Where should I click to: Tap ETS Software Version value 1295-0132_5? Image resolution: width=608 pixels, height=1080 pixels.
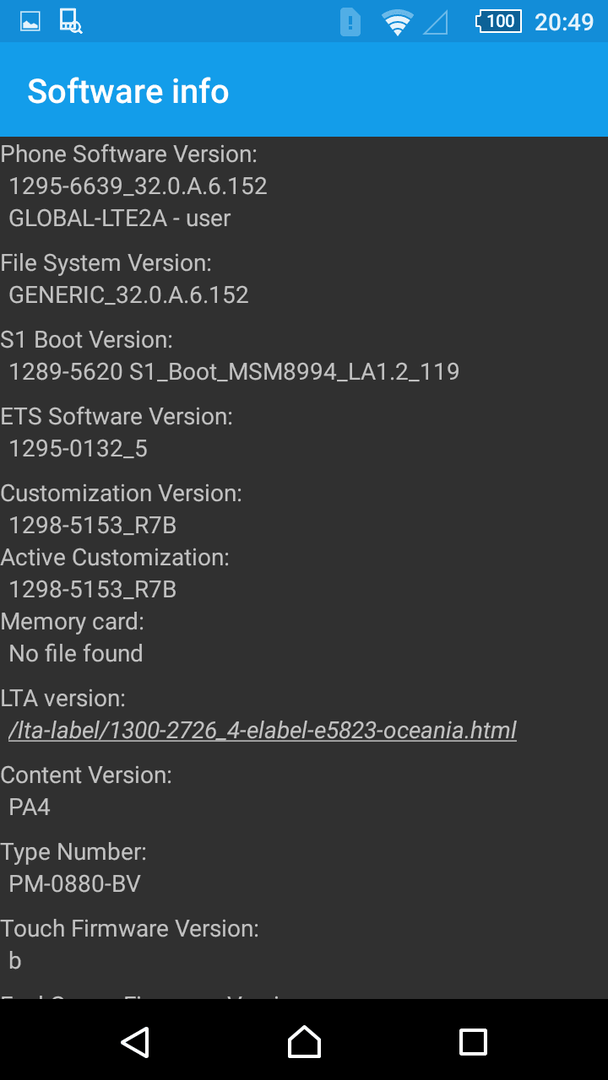[78, 449]
